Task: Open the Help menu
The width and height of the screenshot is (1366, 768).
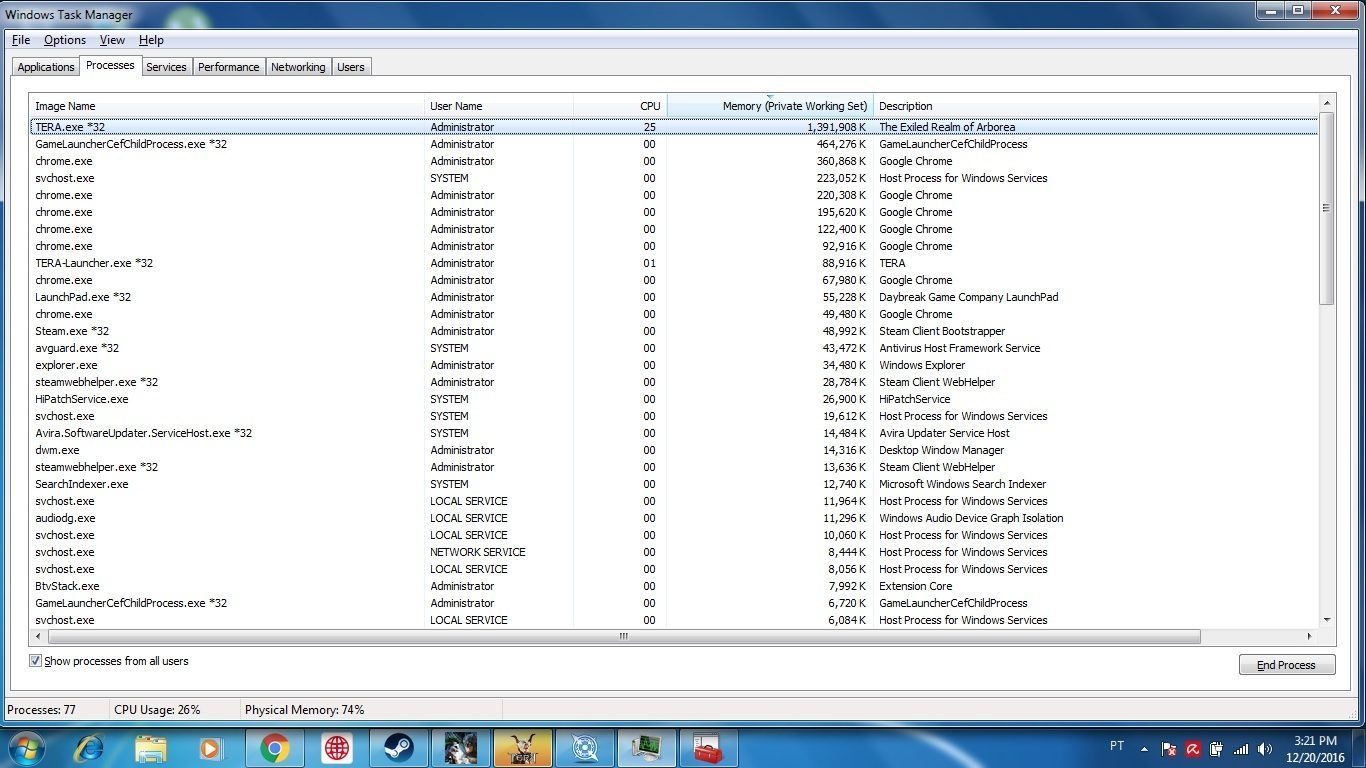Action: click(x=151, y=40)
